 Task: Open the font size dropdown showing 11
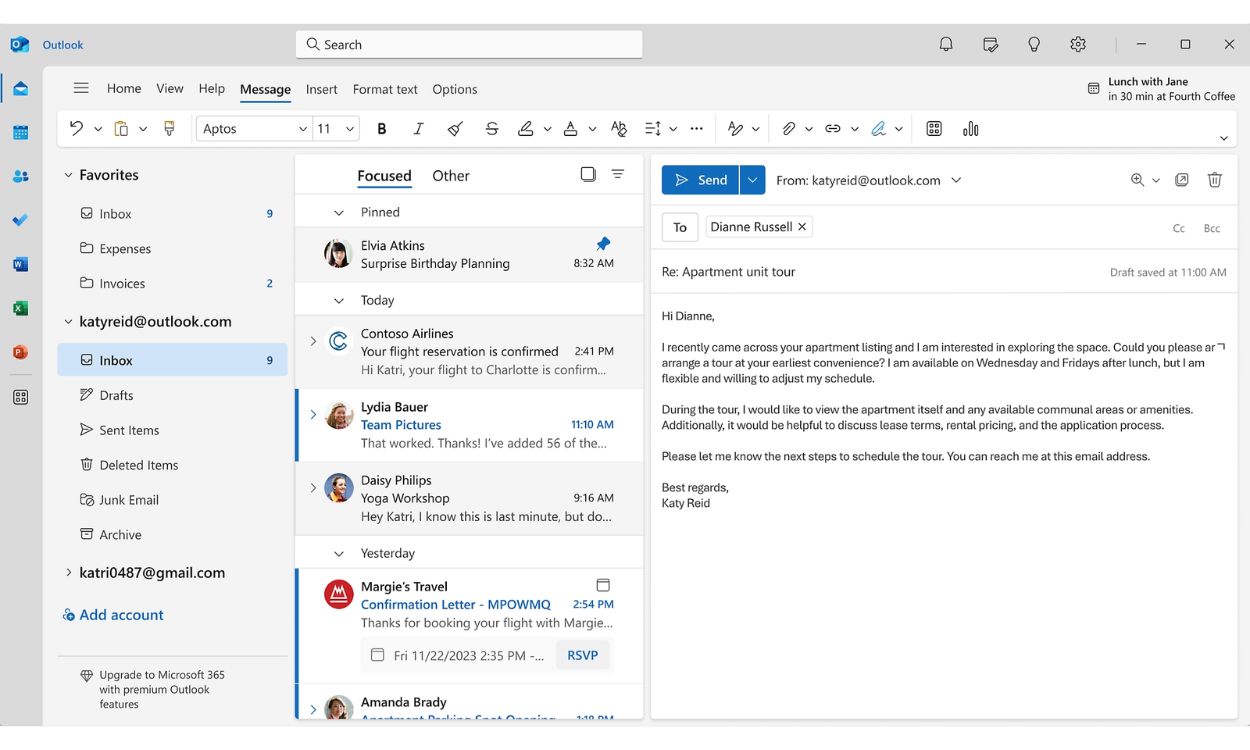336,129
